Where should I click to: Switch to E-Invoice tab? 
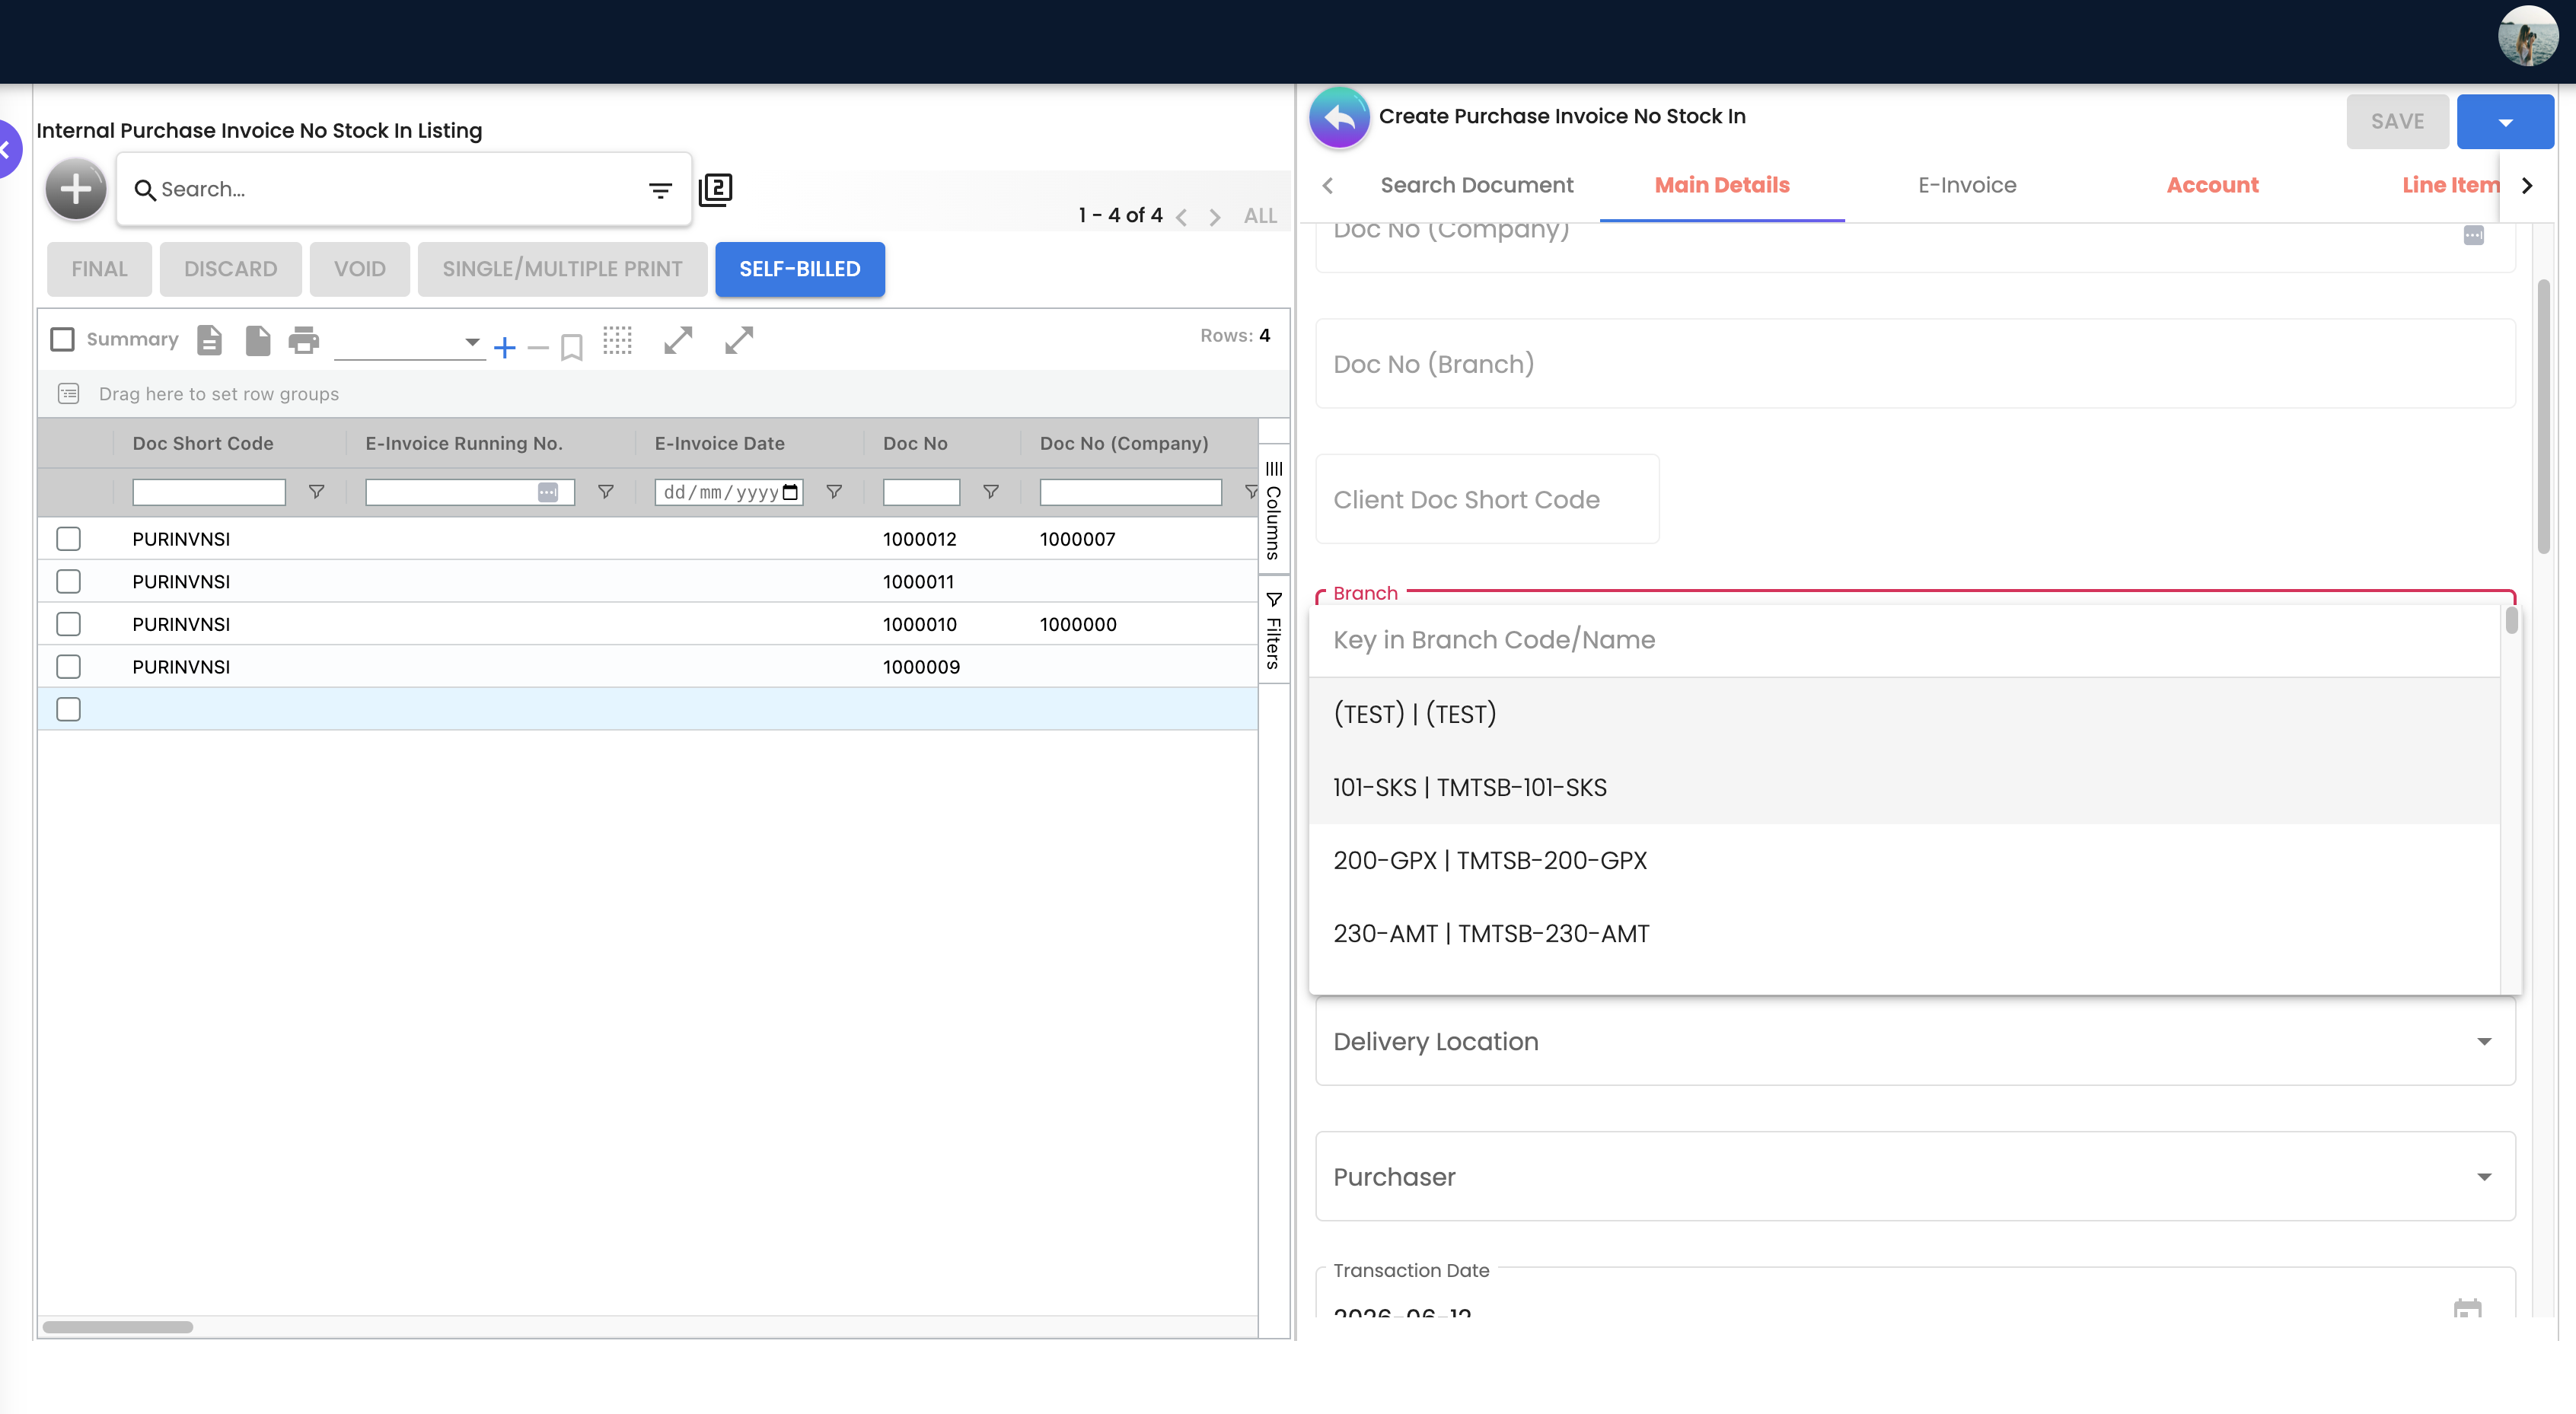(1967, 185)
